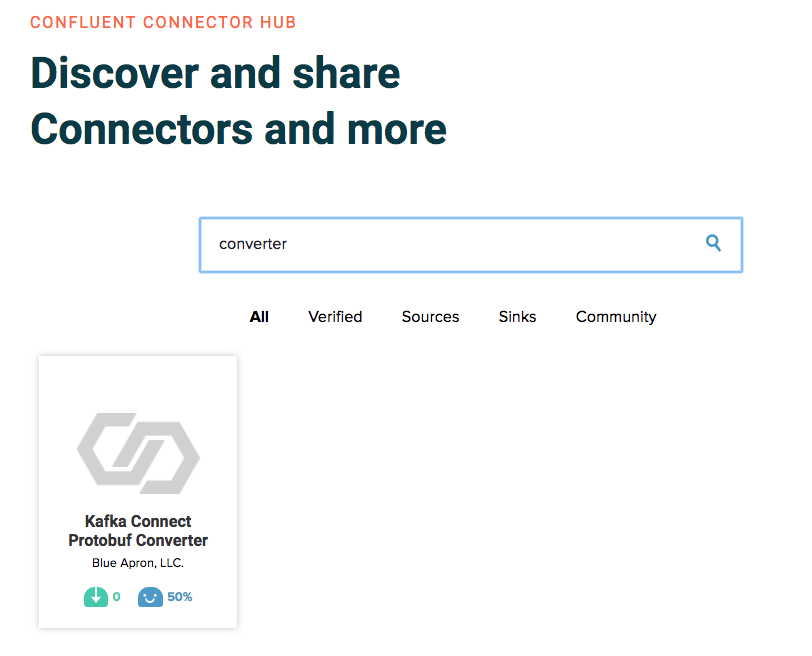This screenshot has height=656, width=812.
Task: Select the Protobuf Converter result card
Action: pos(138,492)
